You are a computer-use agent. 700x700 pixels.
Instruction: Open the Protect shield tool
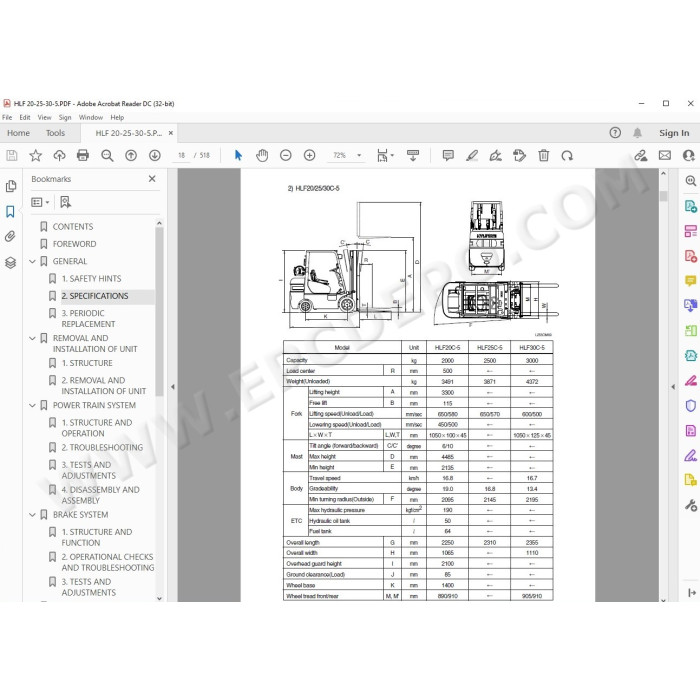[x=690, y=405]
